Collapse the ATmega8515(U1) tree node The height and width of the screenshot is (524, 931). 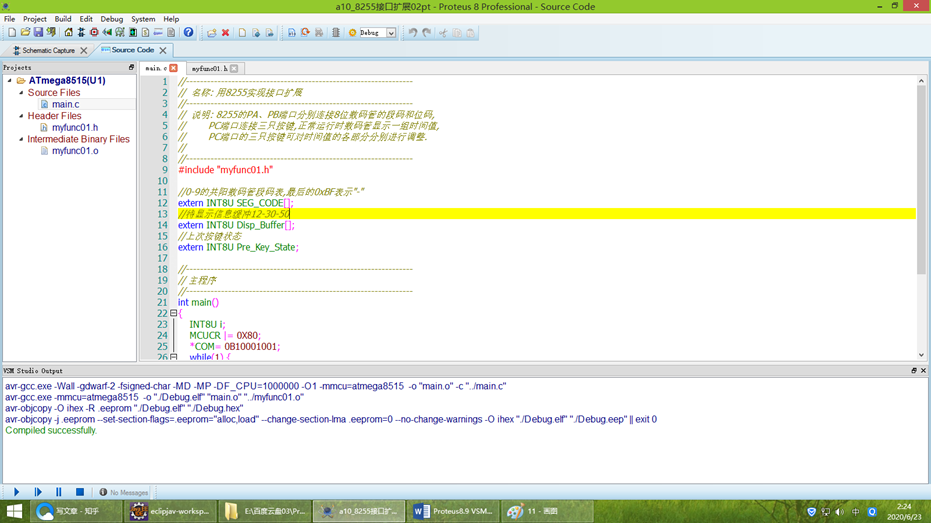(10, 80)
